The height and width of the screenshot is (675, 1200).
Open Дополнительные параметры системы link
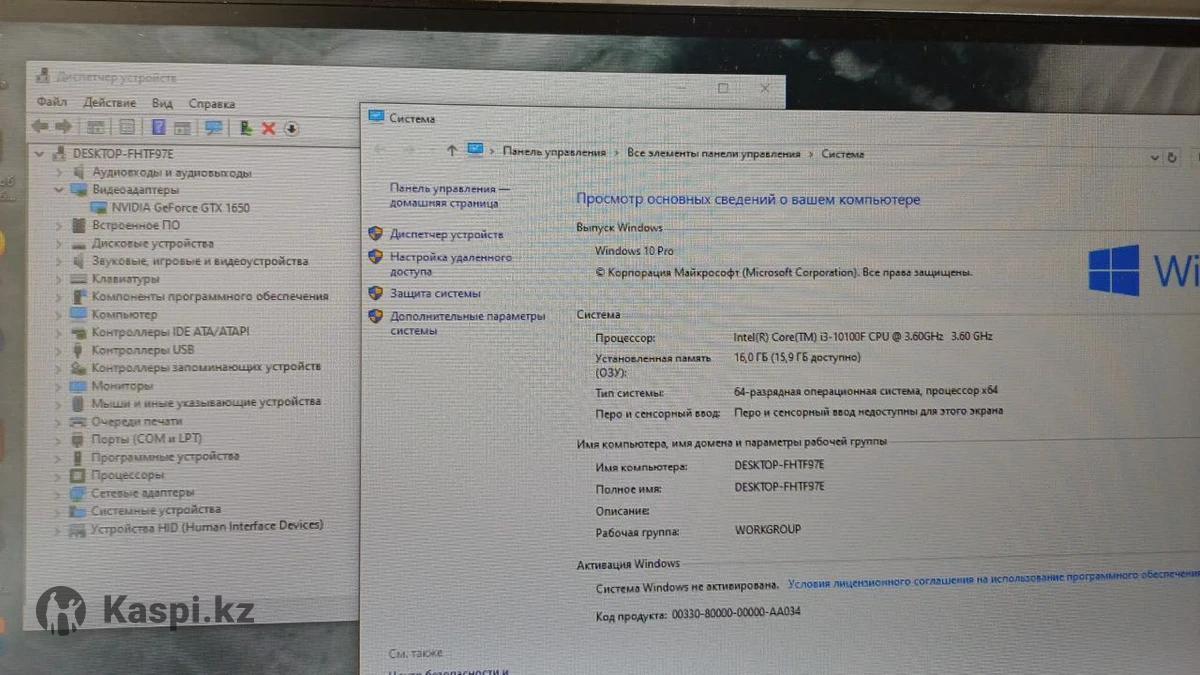467,323
